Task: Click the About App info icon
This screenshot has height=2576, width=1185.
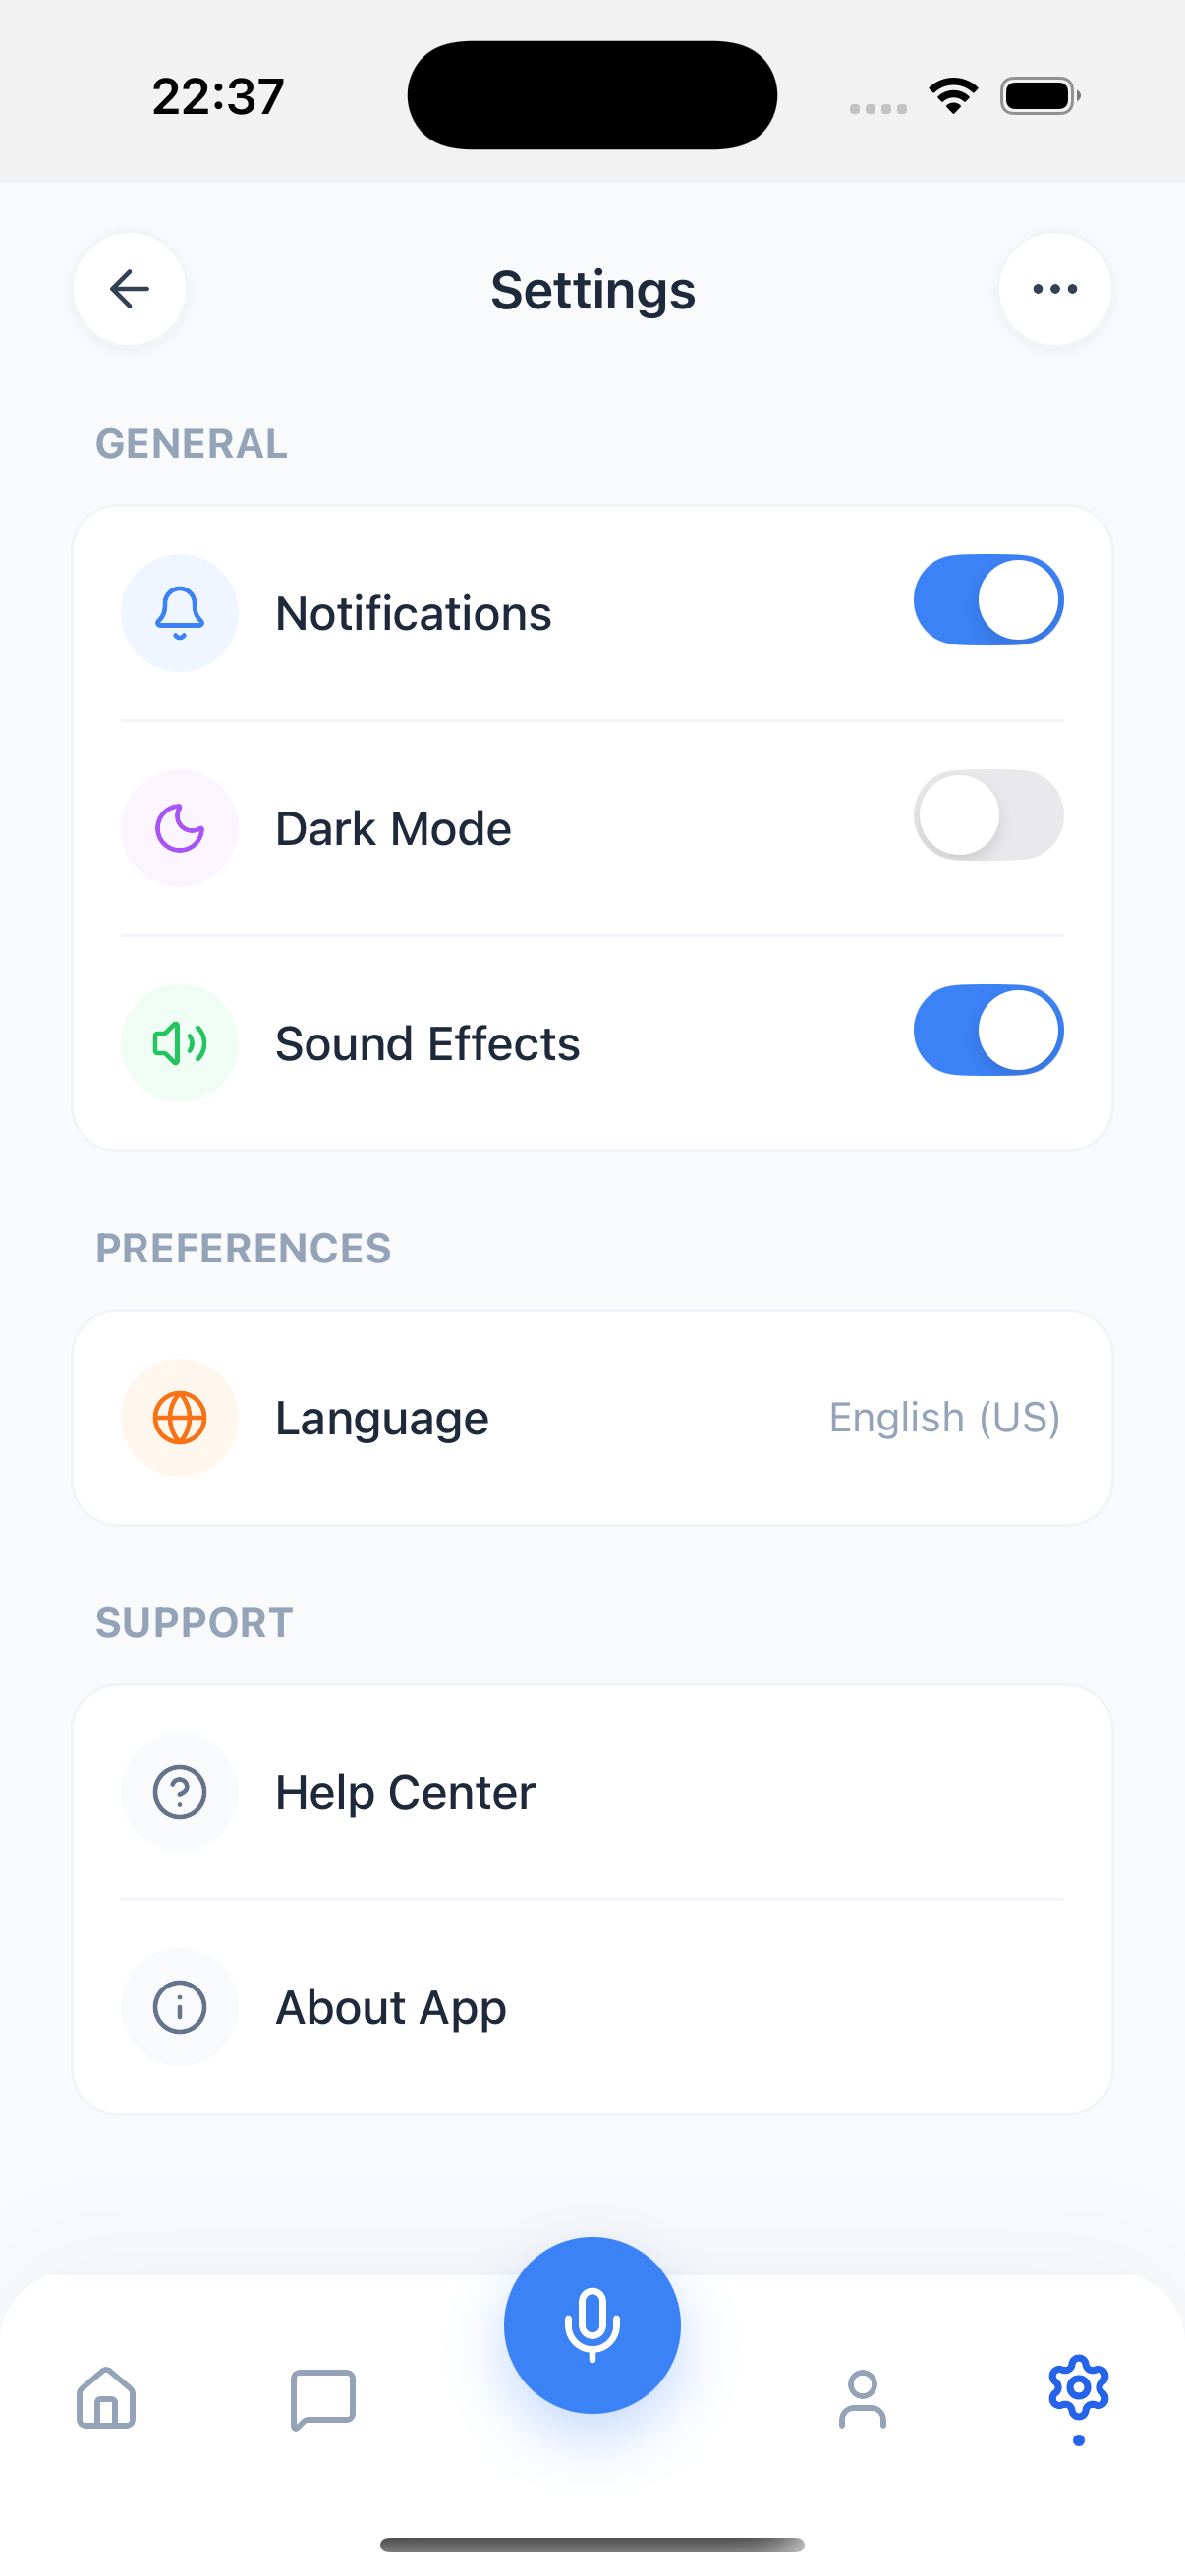Action: (x=179, y=2007)
